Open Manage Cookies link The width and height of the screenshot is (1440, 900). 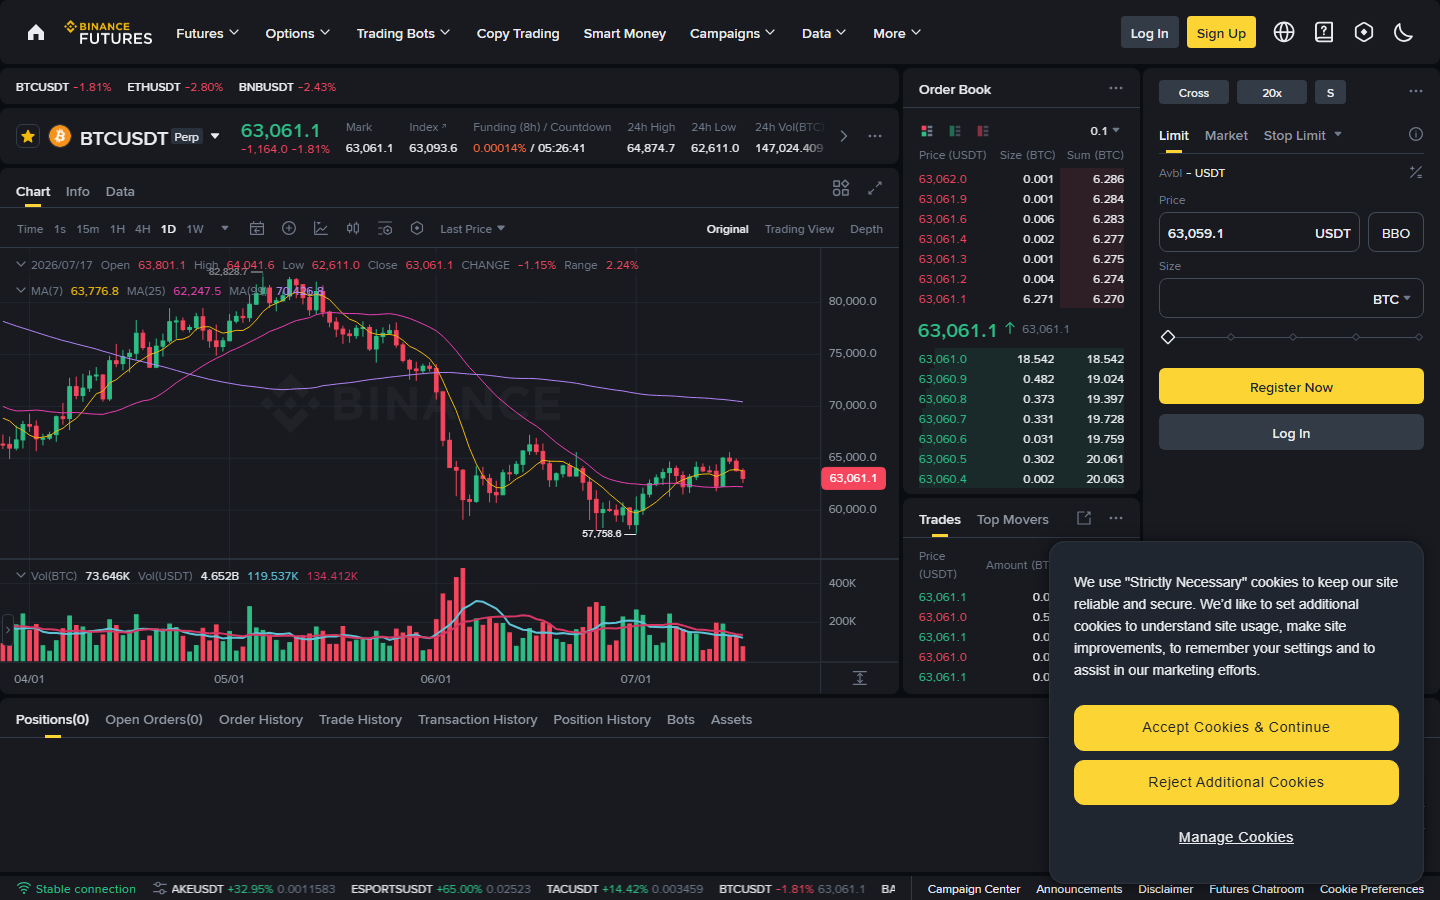click(x=1236, y=837)
